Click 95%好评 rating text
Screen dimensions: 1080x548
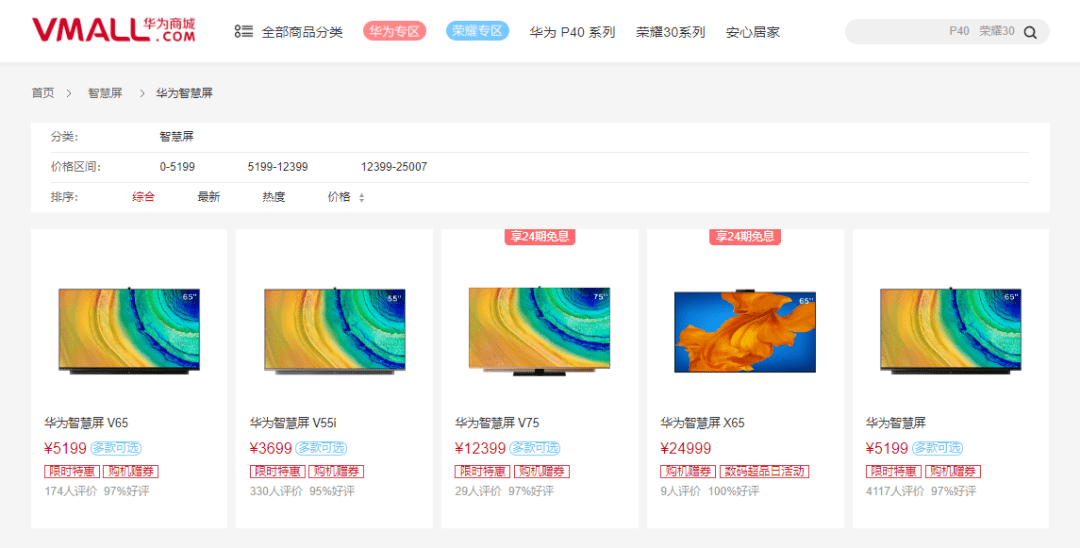(x=332, y=492)
